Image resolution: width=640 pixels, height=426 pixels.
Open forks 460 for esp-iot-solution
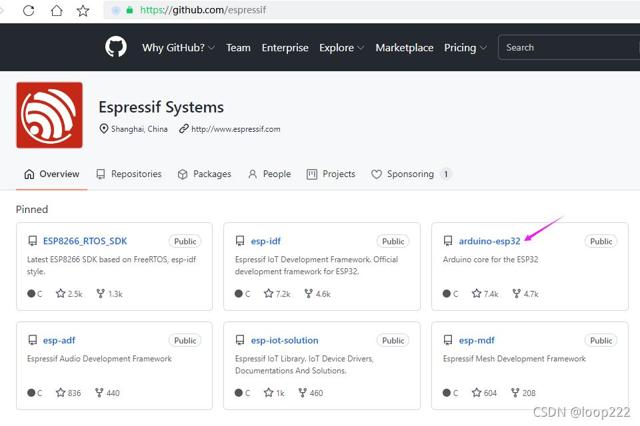(311, 393)
